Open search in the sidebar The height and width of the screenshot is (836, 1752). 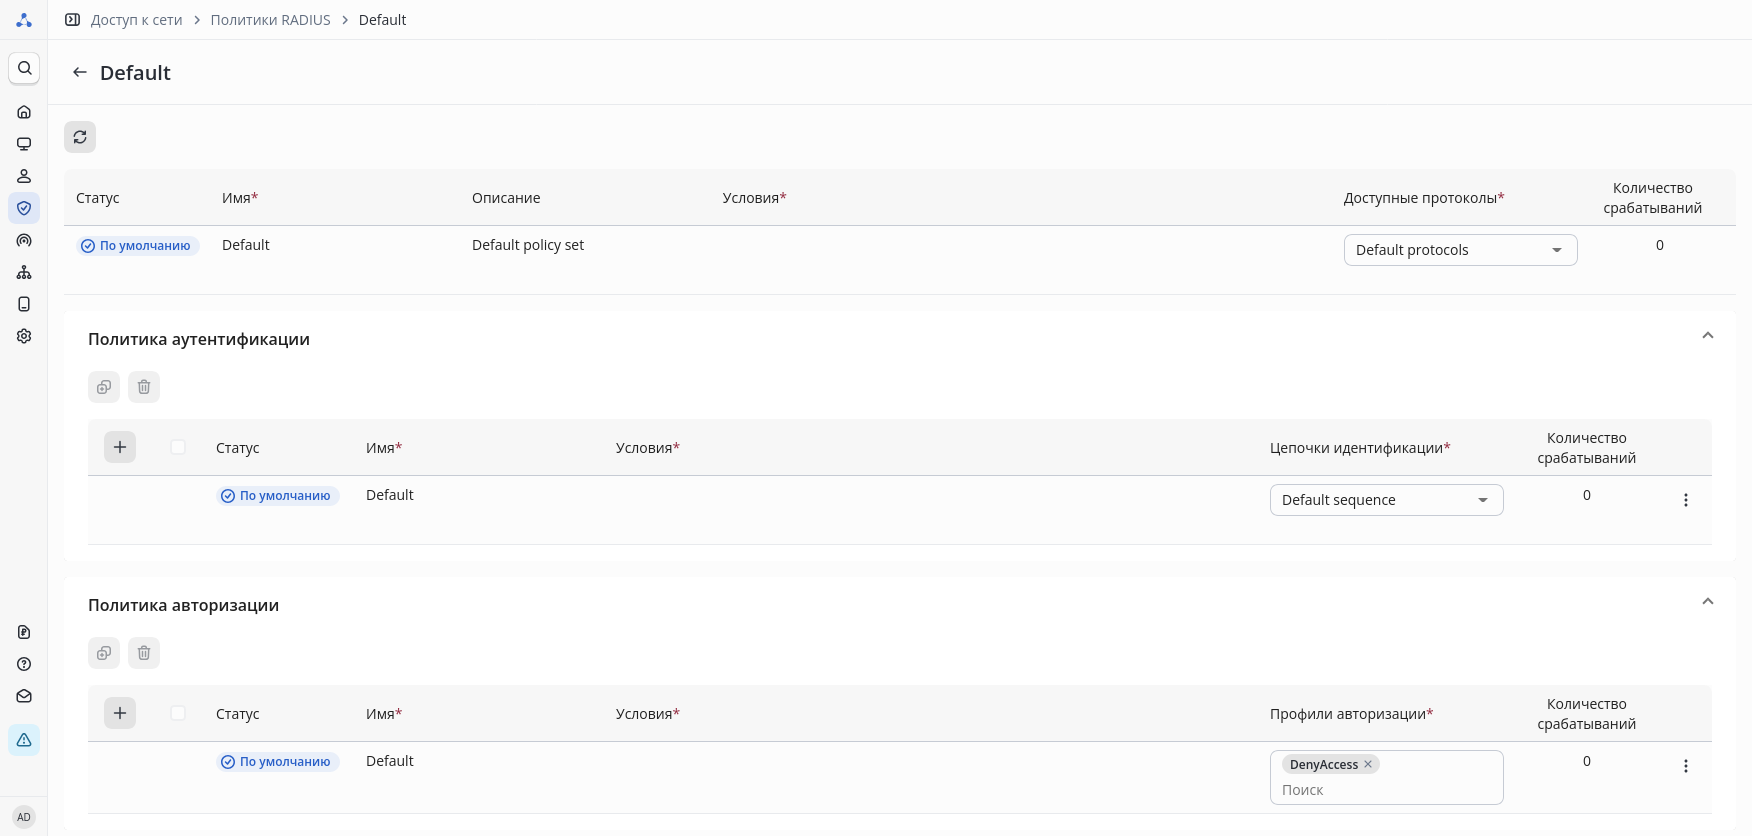(x=24, y=68)
